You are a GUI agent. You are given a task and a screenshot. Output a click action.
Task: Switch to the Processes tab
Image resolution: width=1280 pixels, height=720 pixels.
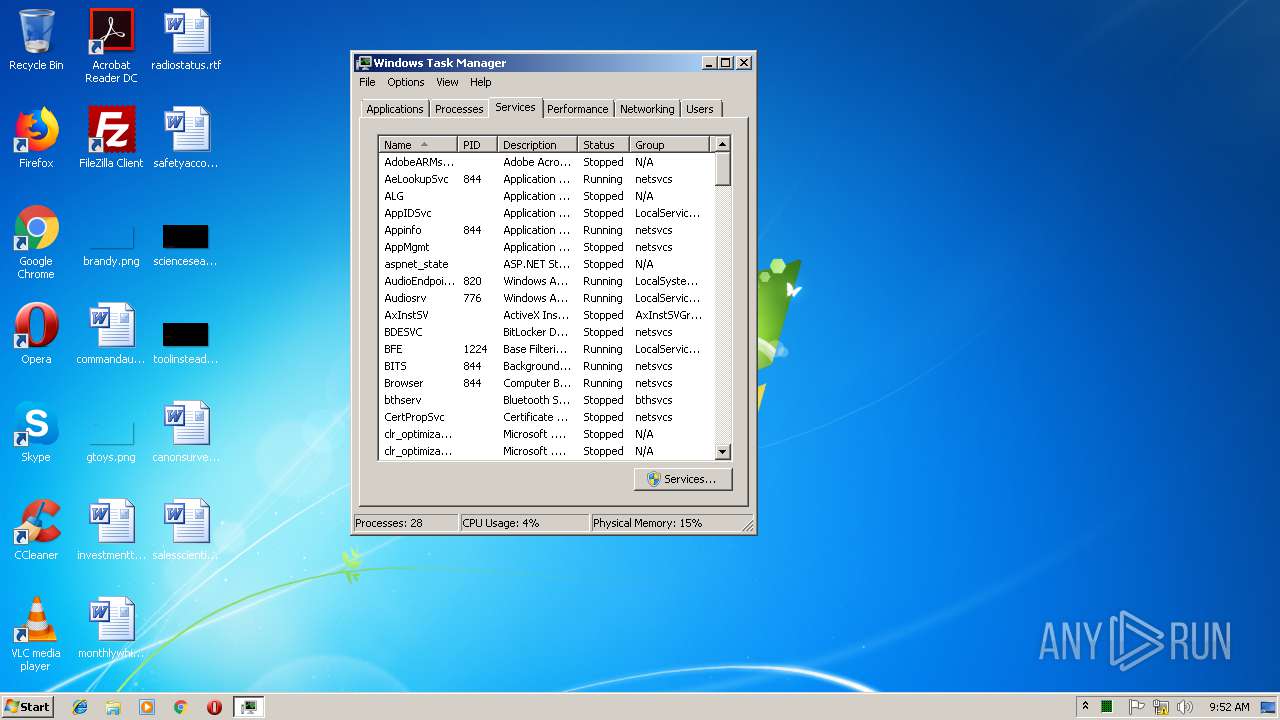tap(460, 109)
